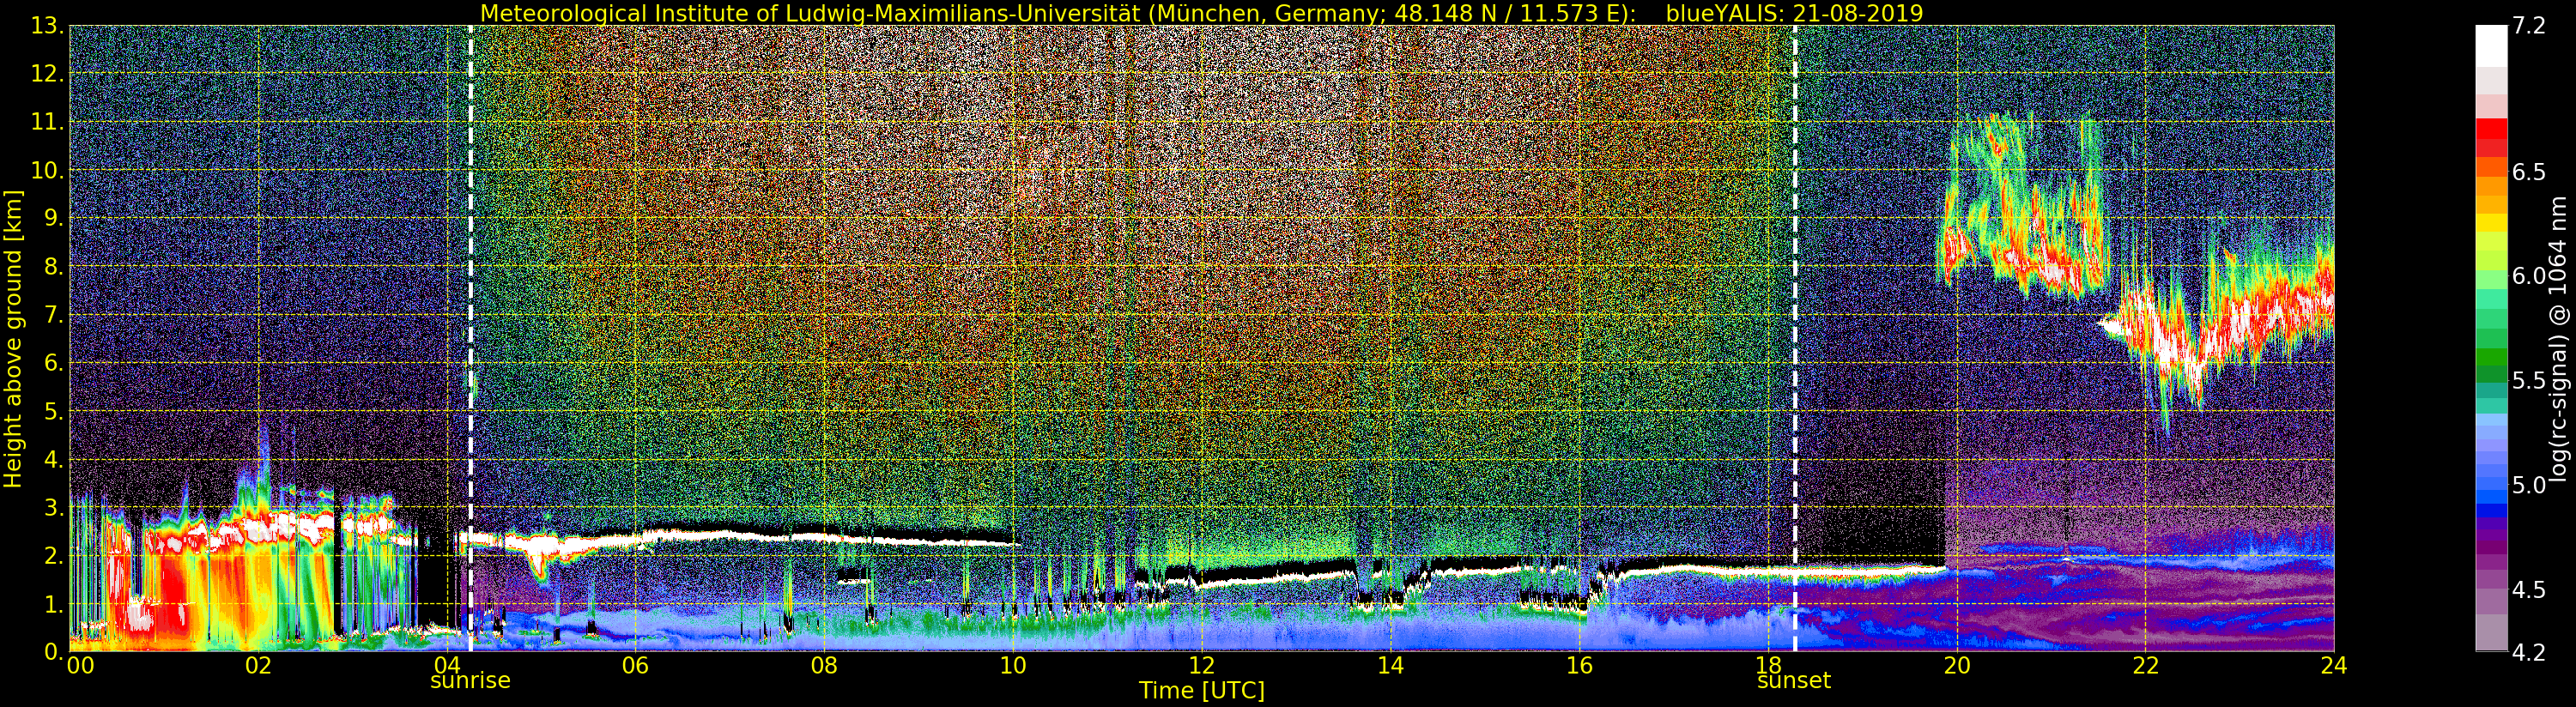
Task: Click the white dashed sunset line
Action: (1795, 300)
